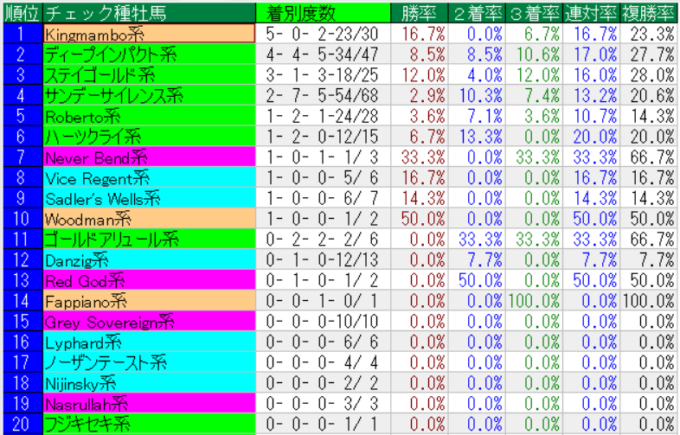Screen dimensions: 680x435
Task: Click the サンデーサイレンス系 cell
Action: click(x=148, y=95)
